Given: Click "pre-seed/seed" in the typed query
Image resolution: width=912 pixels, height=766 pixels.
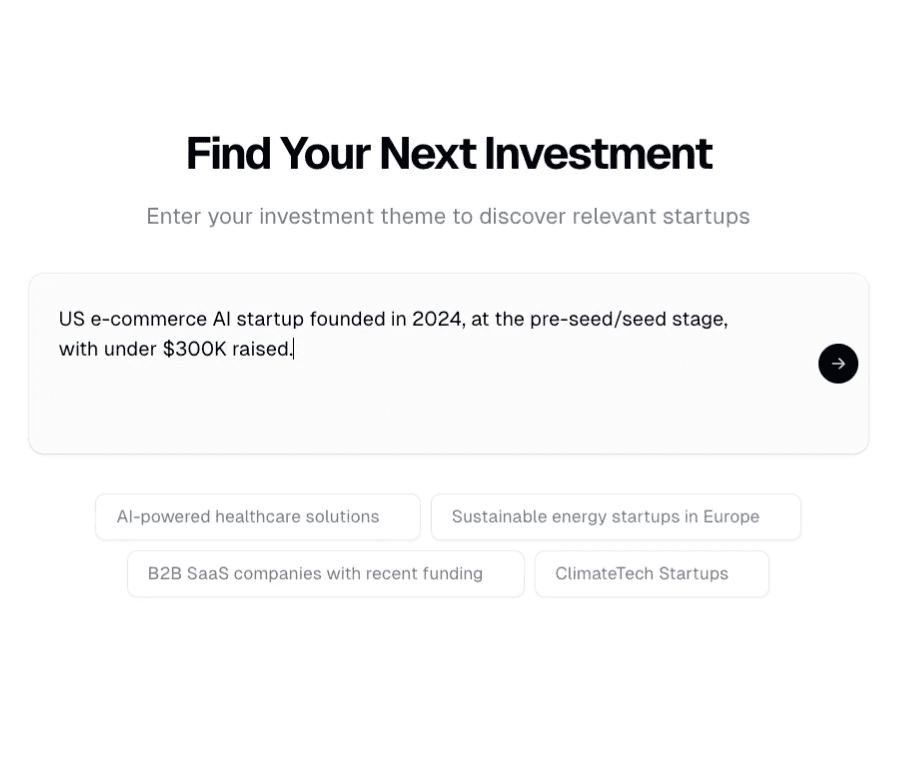Looking at the screenshot, I should pos(598,319).
